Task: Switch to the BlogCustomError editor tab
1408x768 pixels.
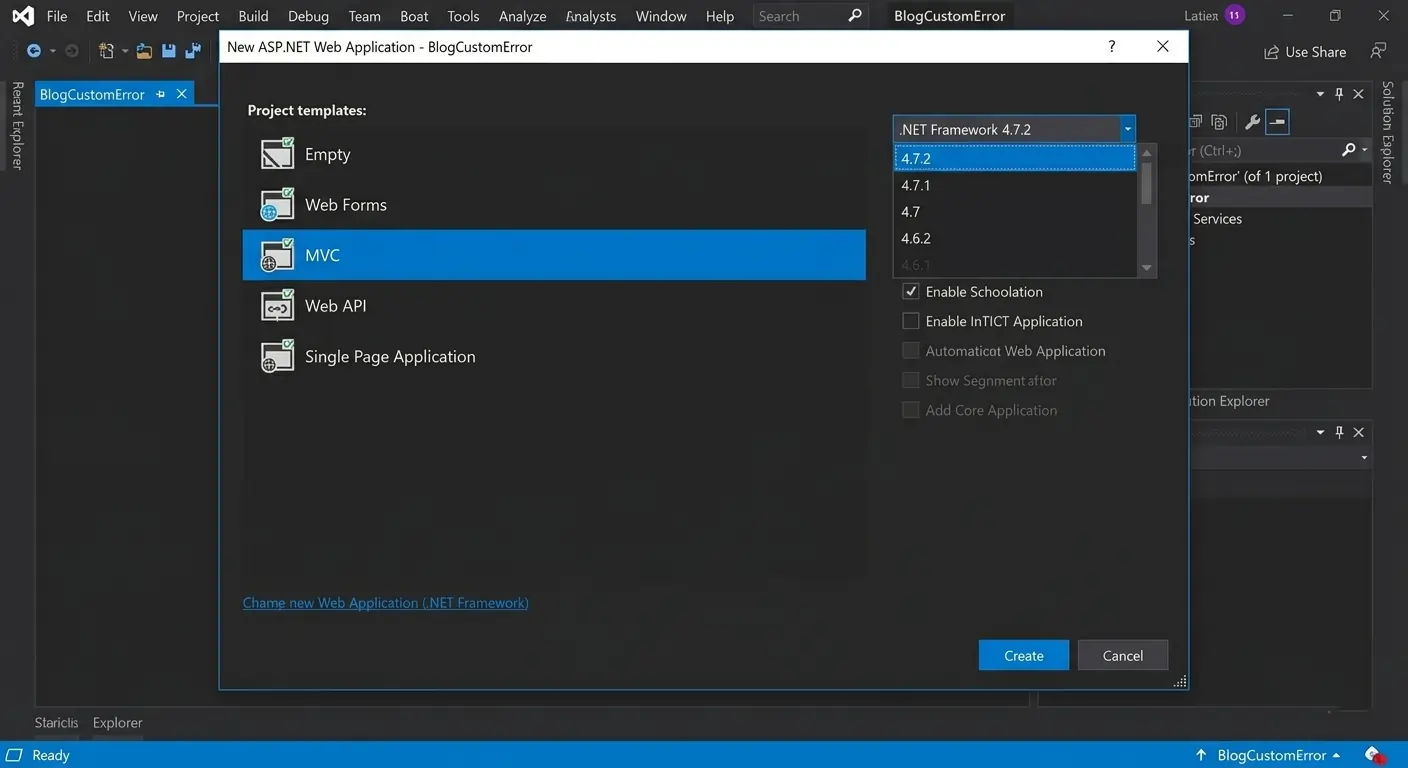Action: 91,93
